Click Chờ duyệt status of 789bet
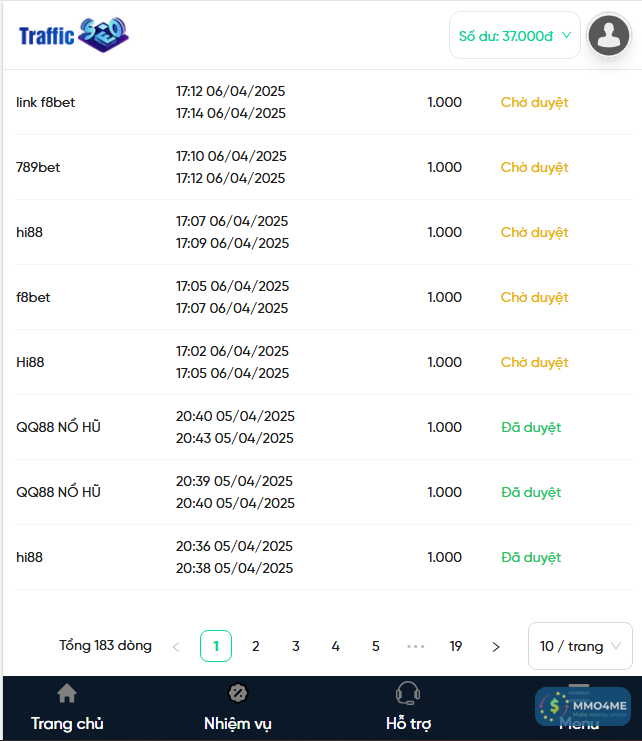The height and width of the screenshot is (741, 642). point(534,167)
